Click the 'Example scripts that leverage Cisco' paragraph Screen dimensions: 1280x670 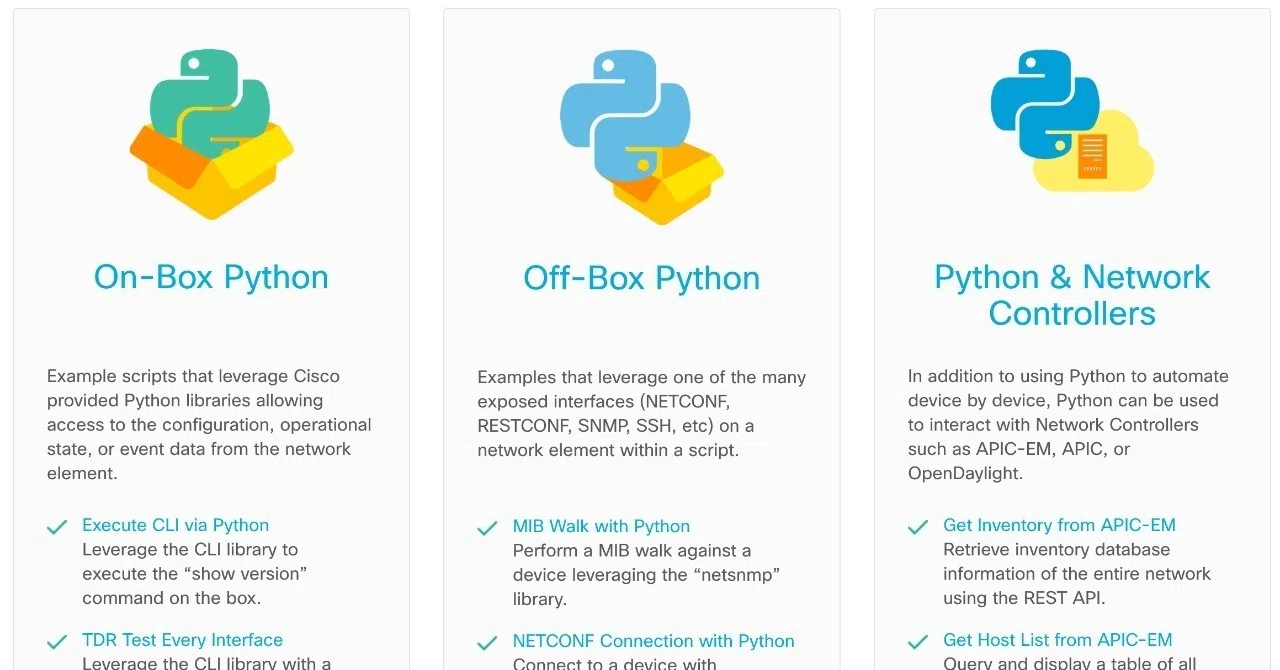(209, 425)
